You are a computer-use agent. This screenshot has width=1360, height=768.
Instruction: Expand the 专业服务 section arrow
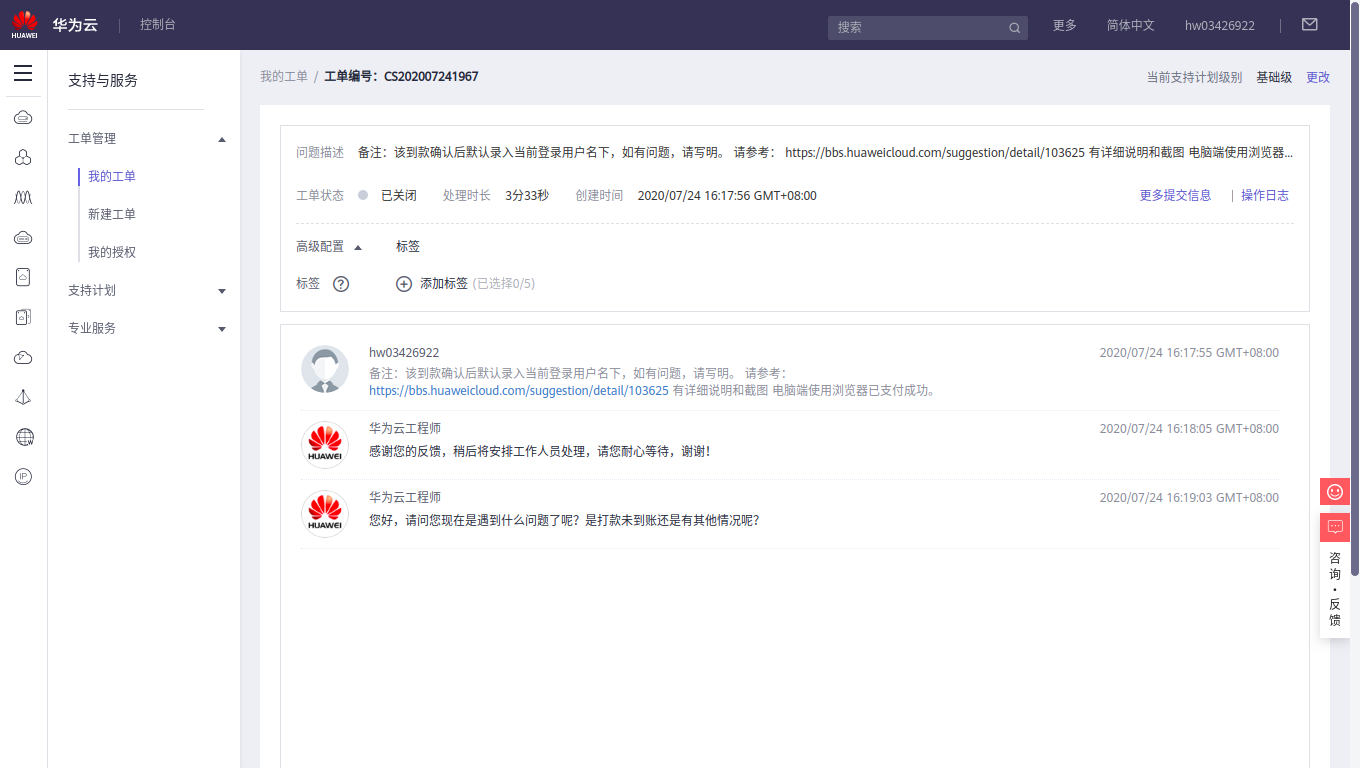[222, 329]
